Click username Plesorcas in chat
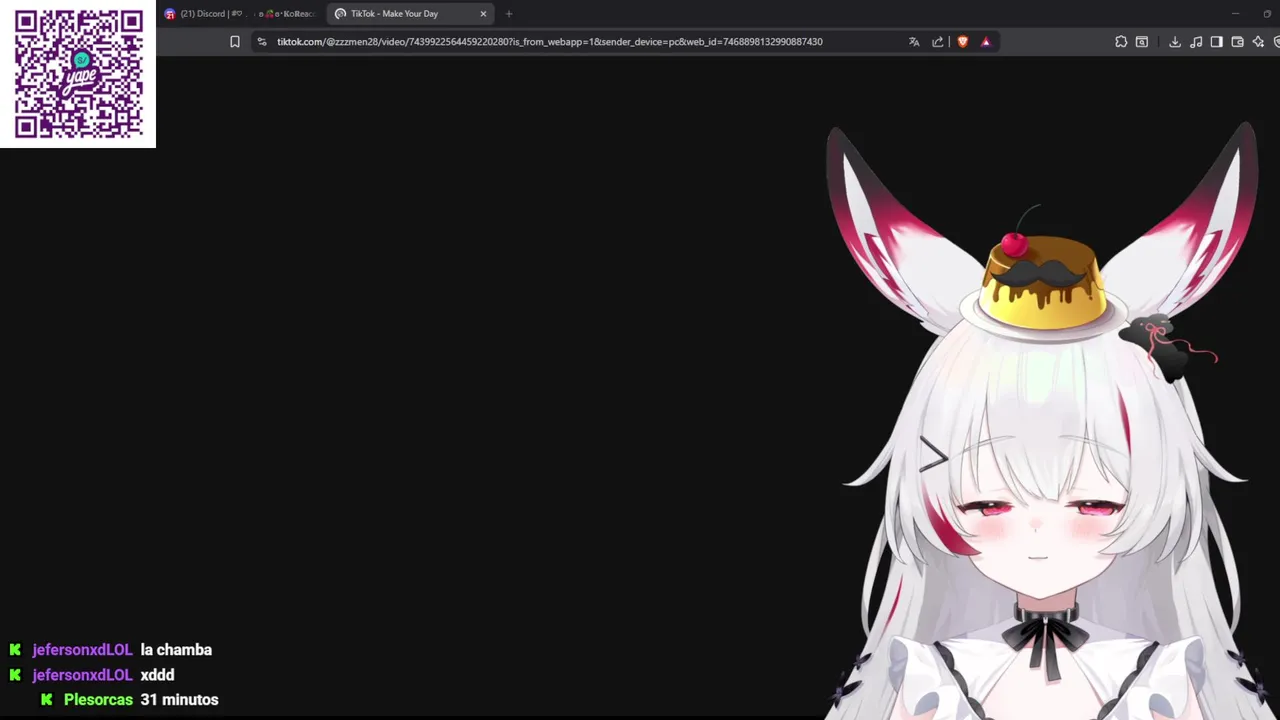The image size is (1280, 720). pyautogui.click(x=98, y=700)
